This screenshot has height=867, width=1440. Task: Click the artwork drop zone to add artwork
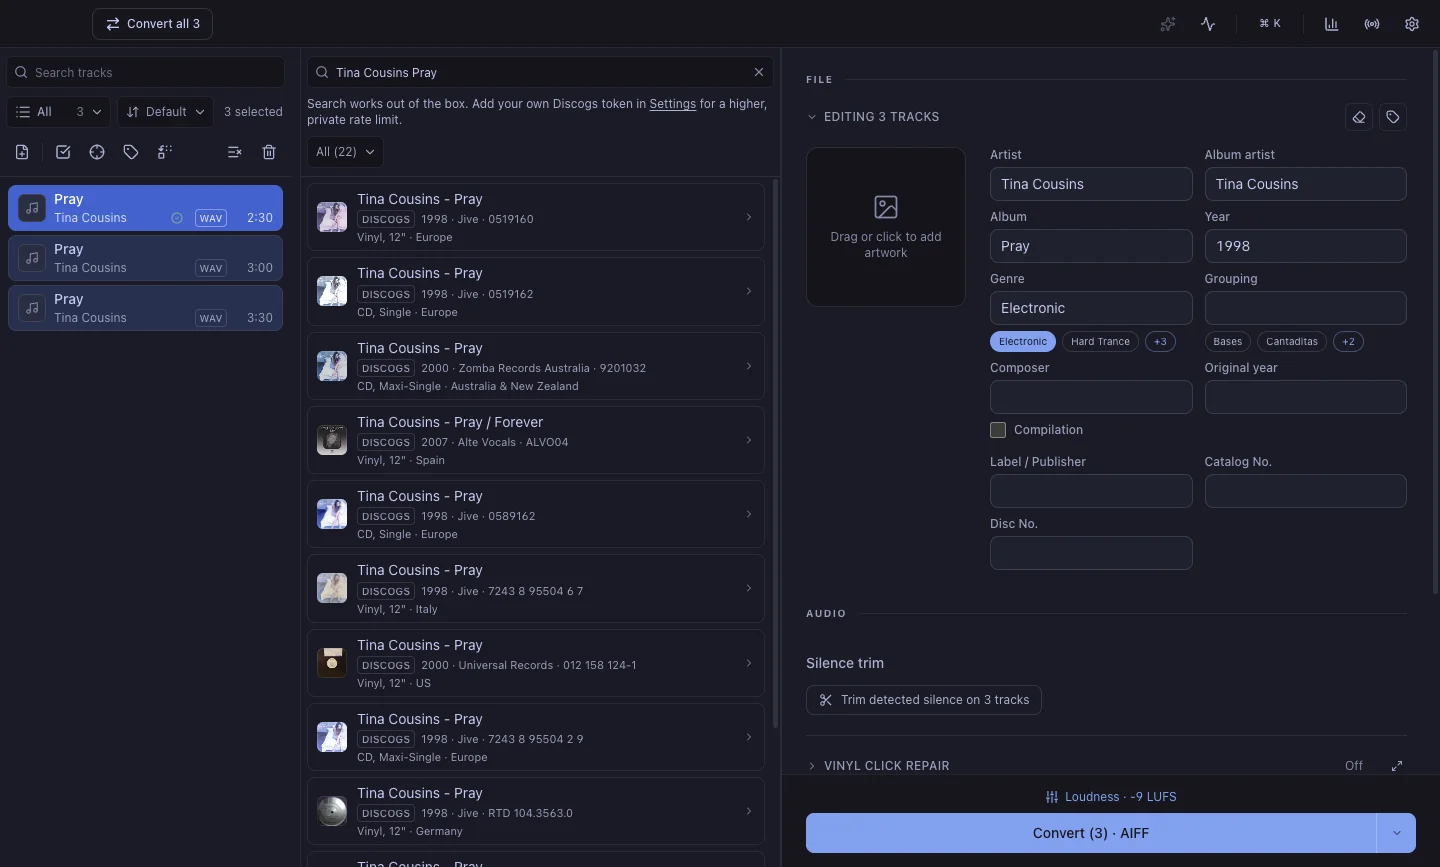pyautogui.click(x=886, y=227)
